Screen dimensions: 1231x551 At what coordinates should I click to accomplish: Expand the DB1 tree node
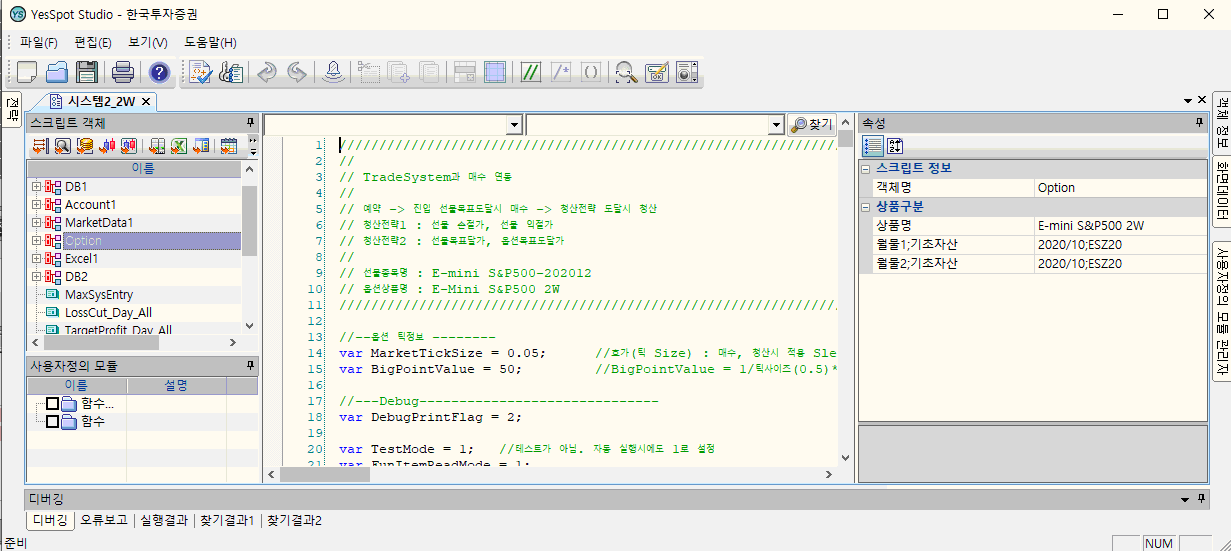(x=36, y=187)
